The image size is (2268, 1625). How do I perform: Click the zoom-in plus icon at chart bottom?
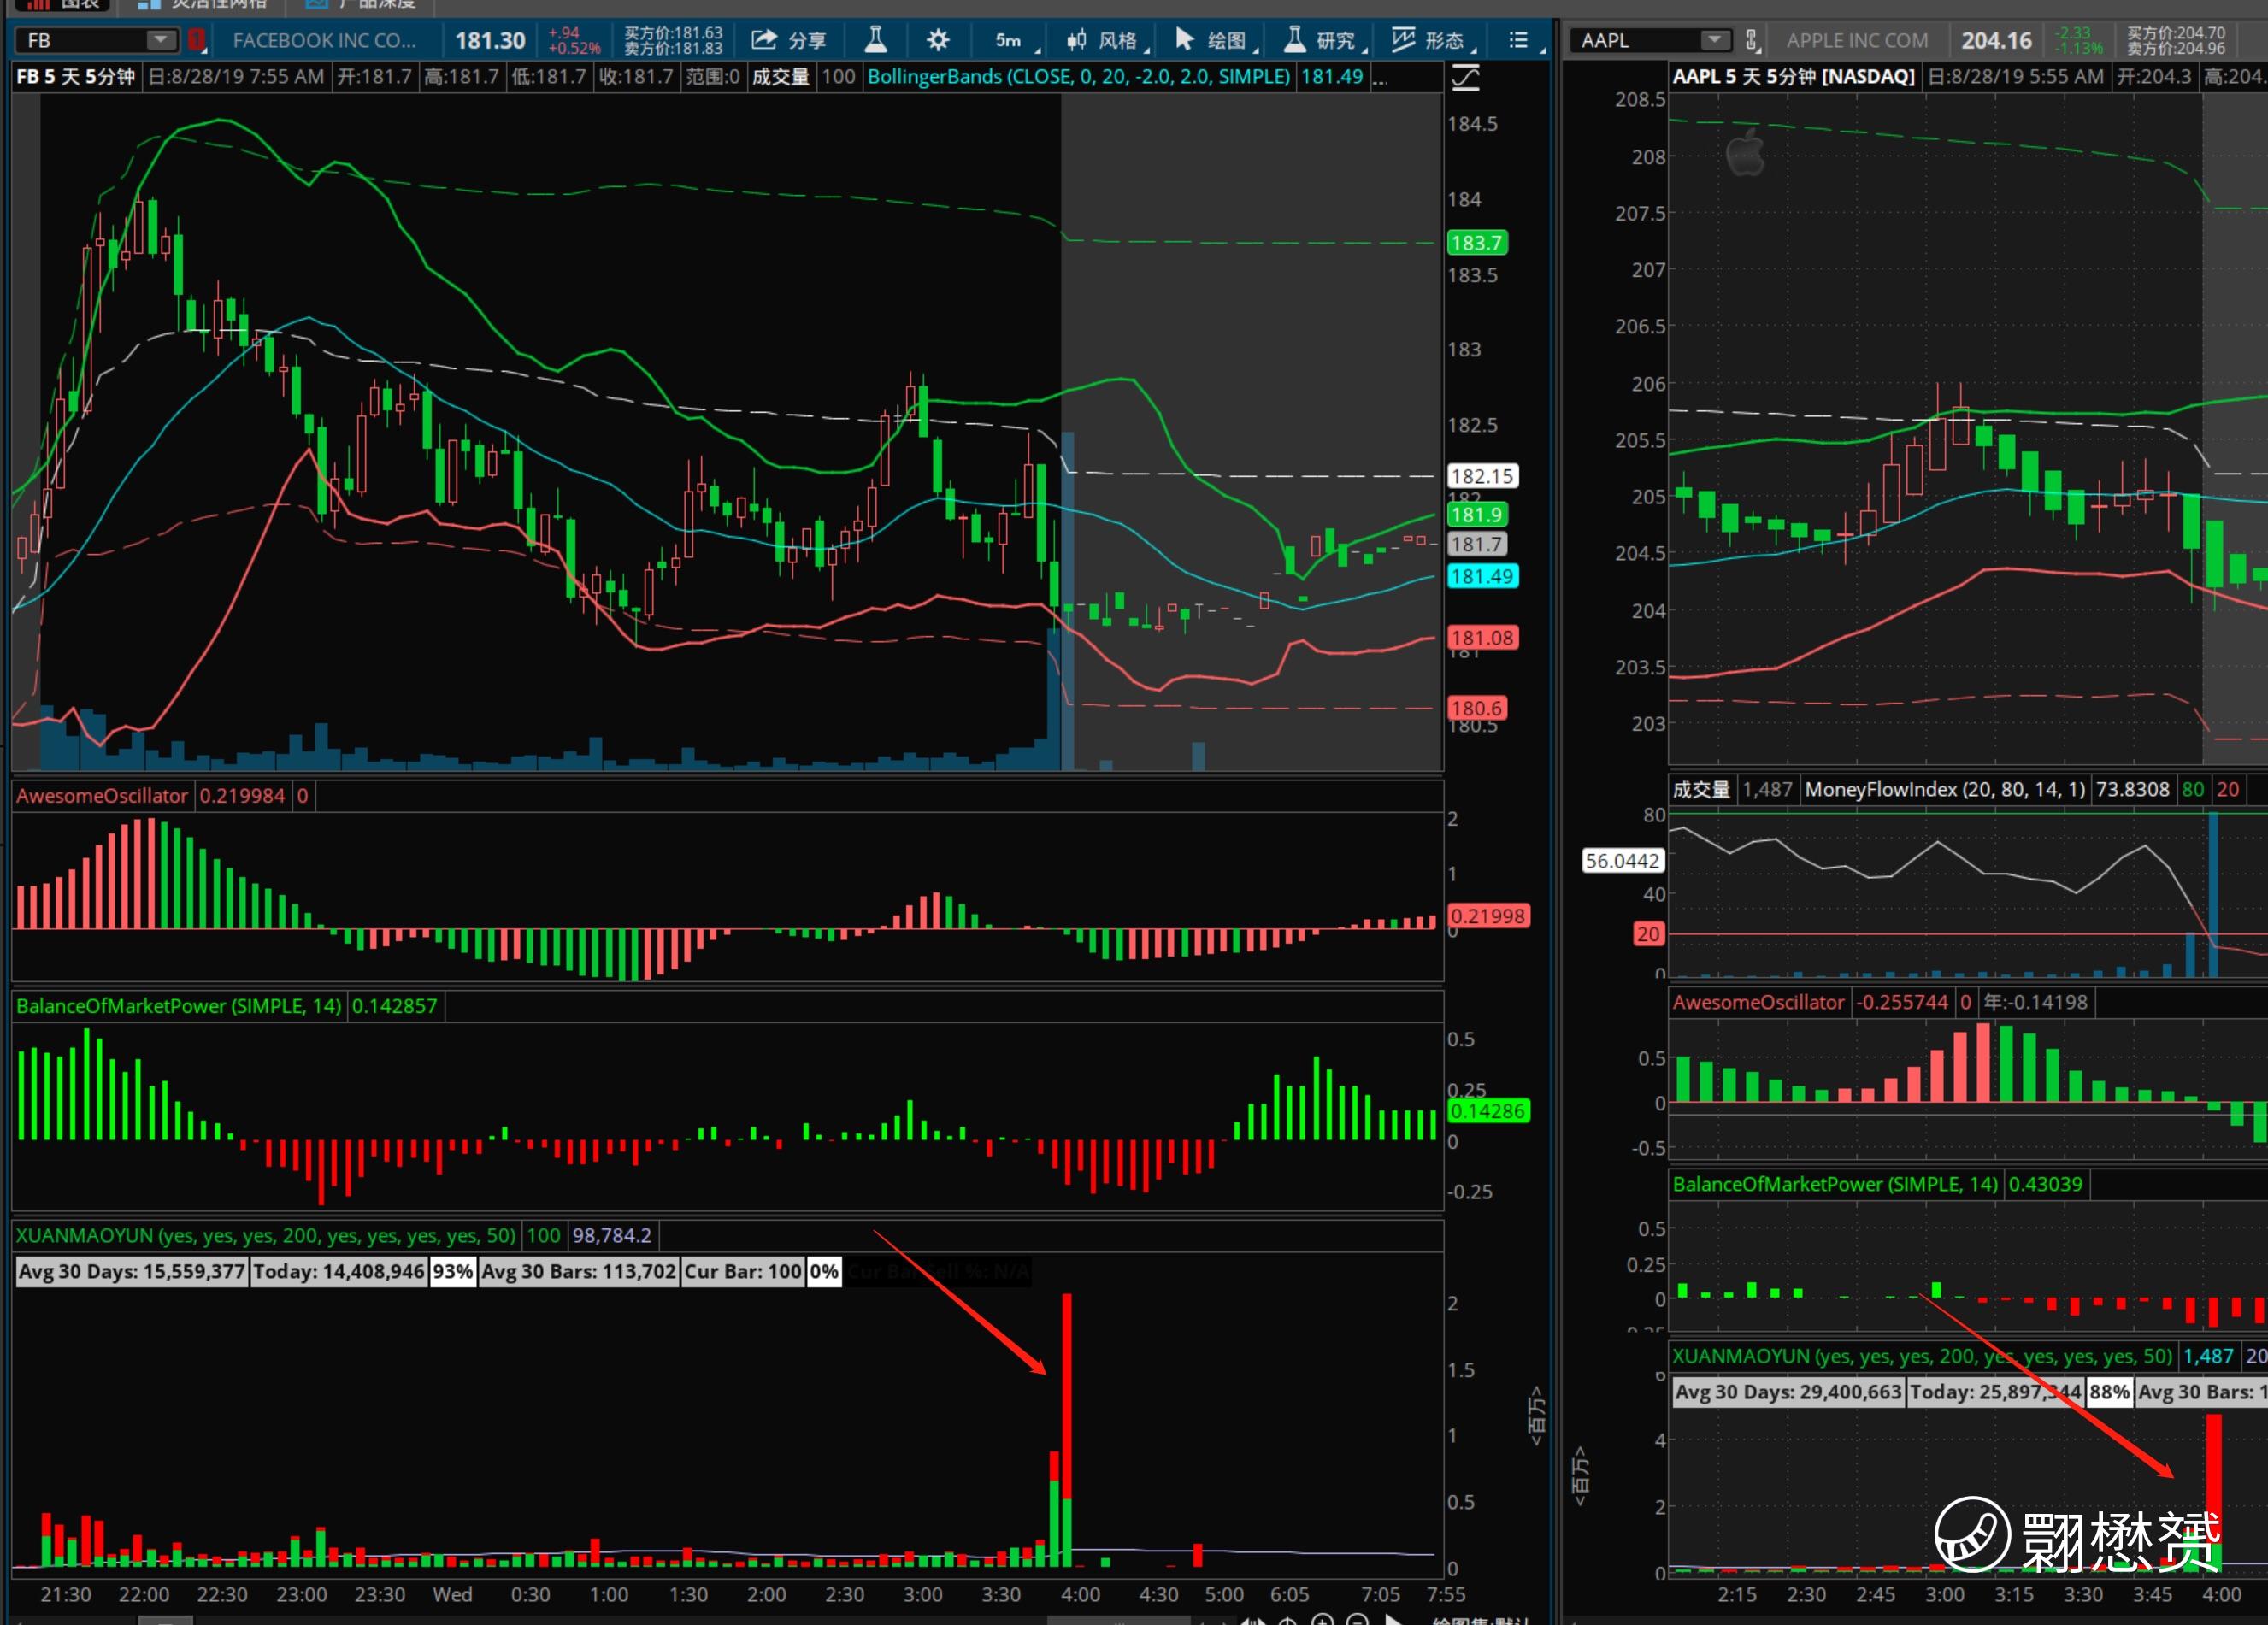point(1322,1620)
